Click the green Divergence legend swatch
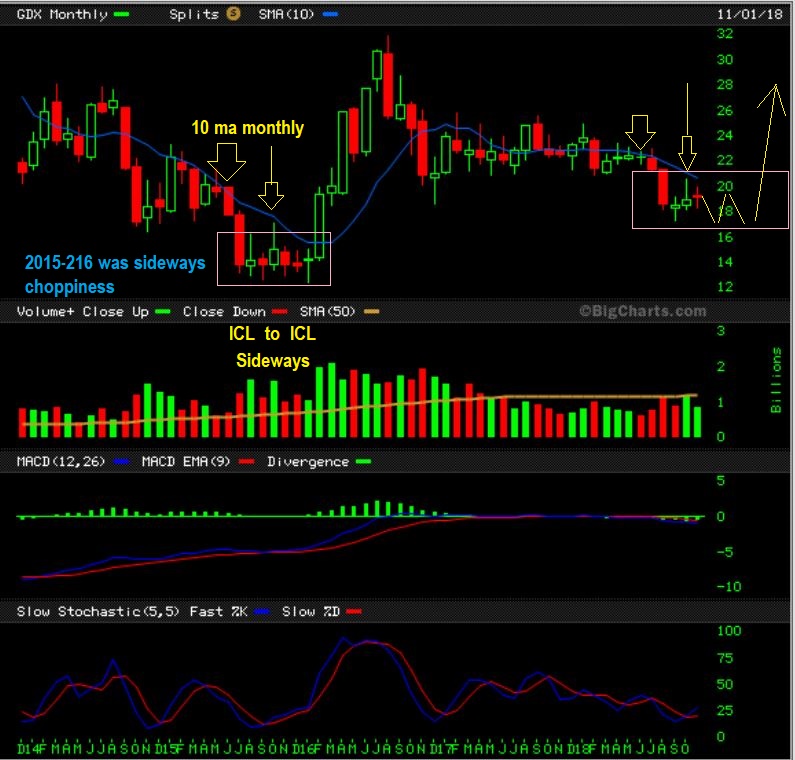The image size is (795, 760). tap(362, 462)
